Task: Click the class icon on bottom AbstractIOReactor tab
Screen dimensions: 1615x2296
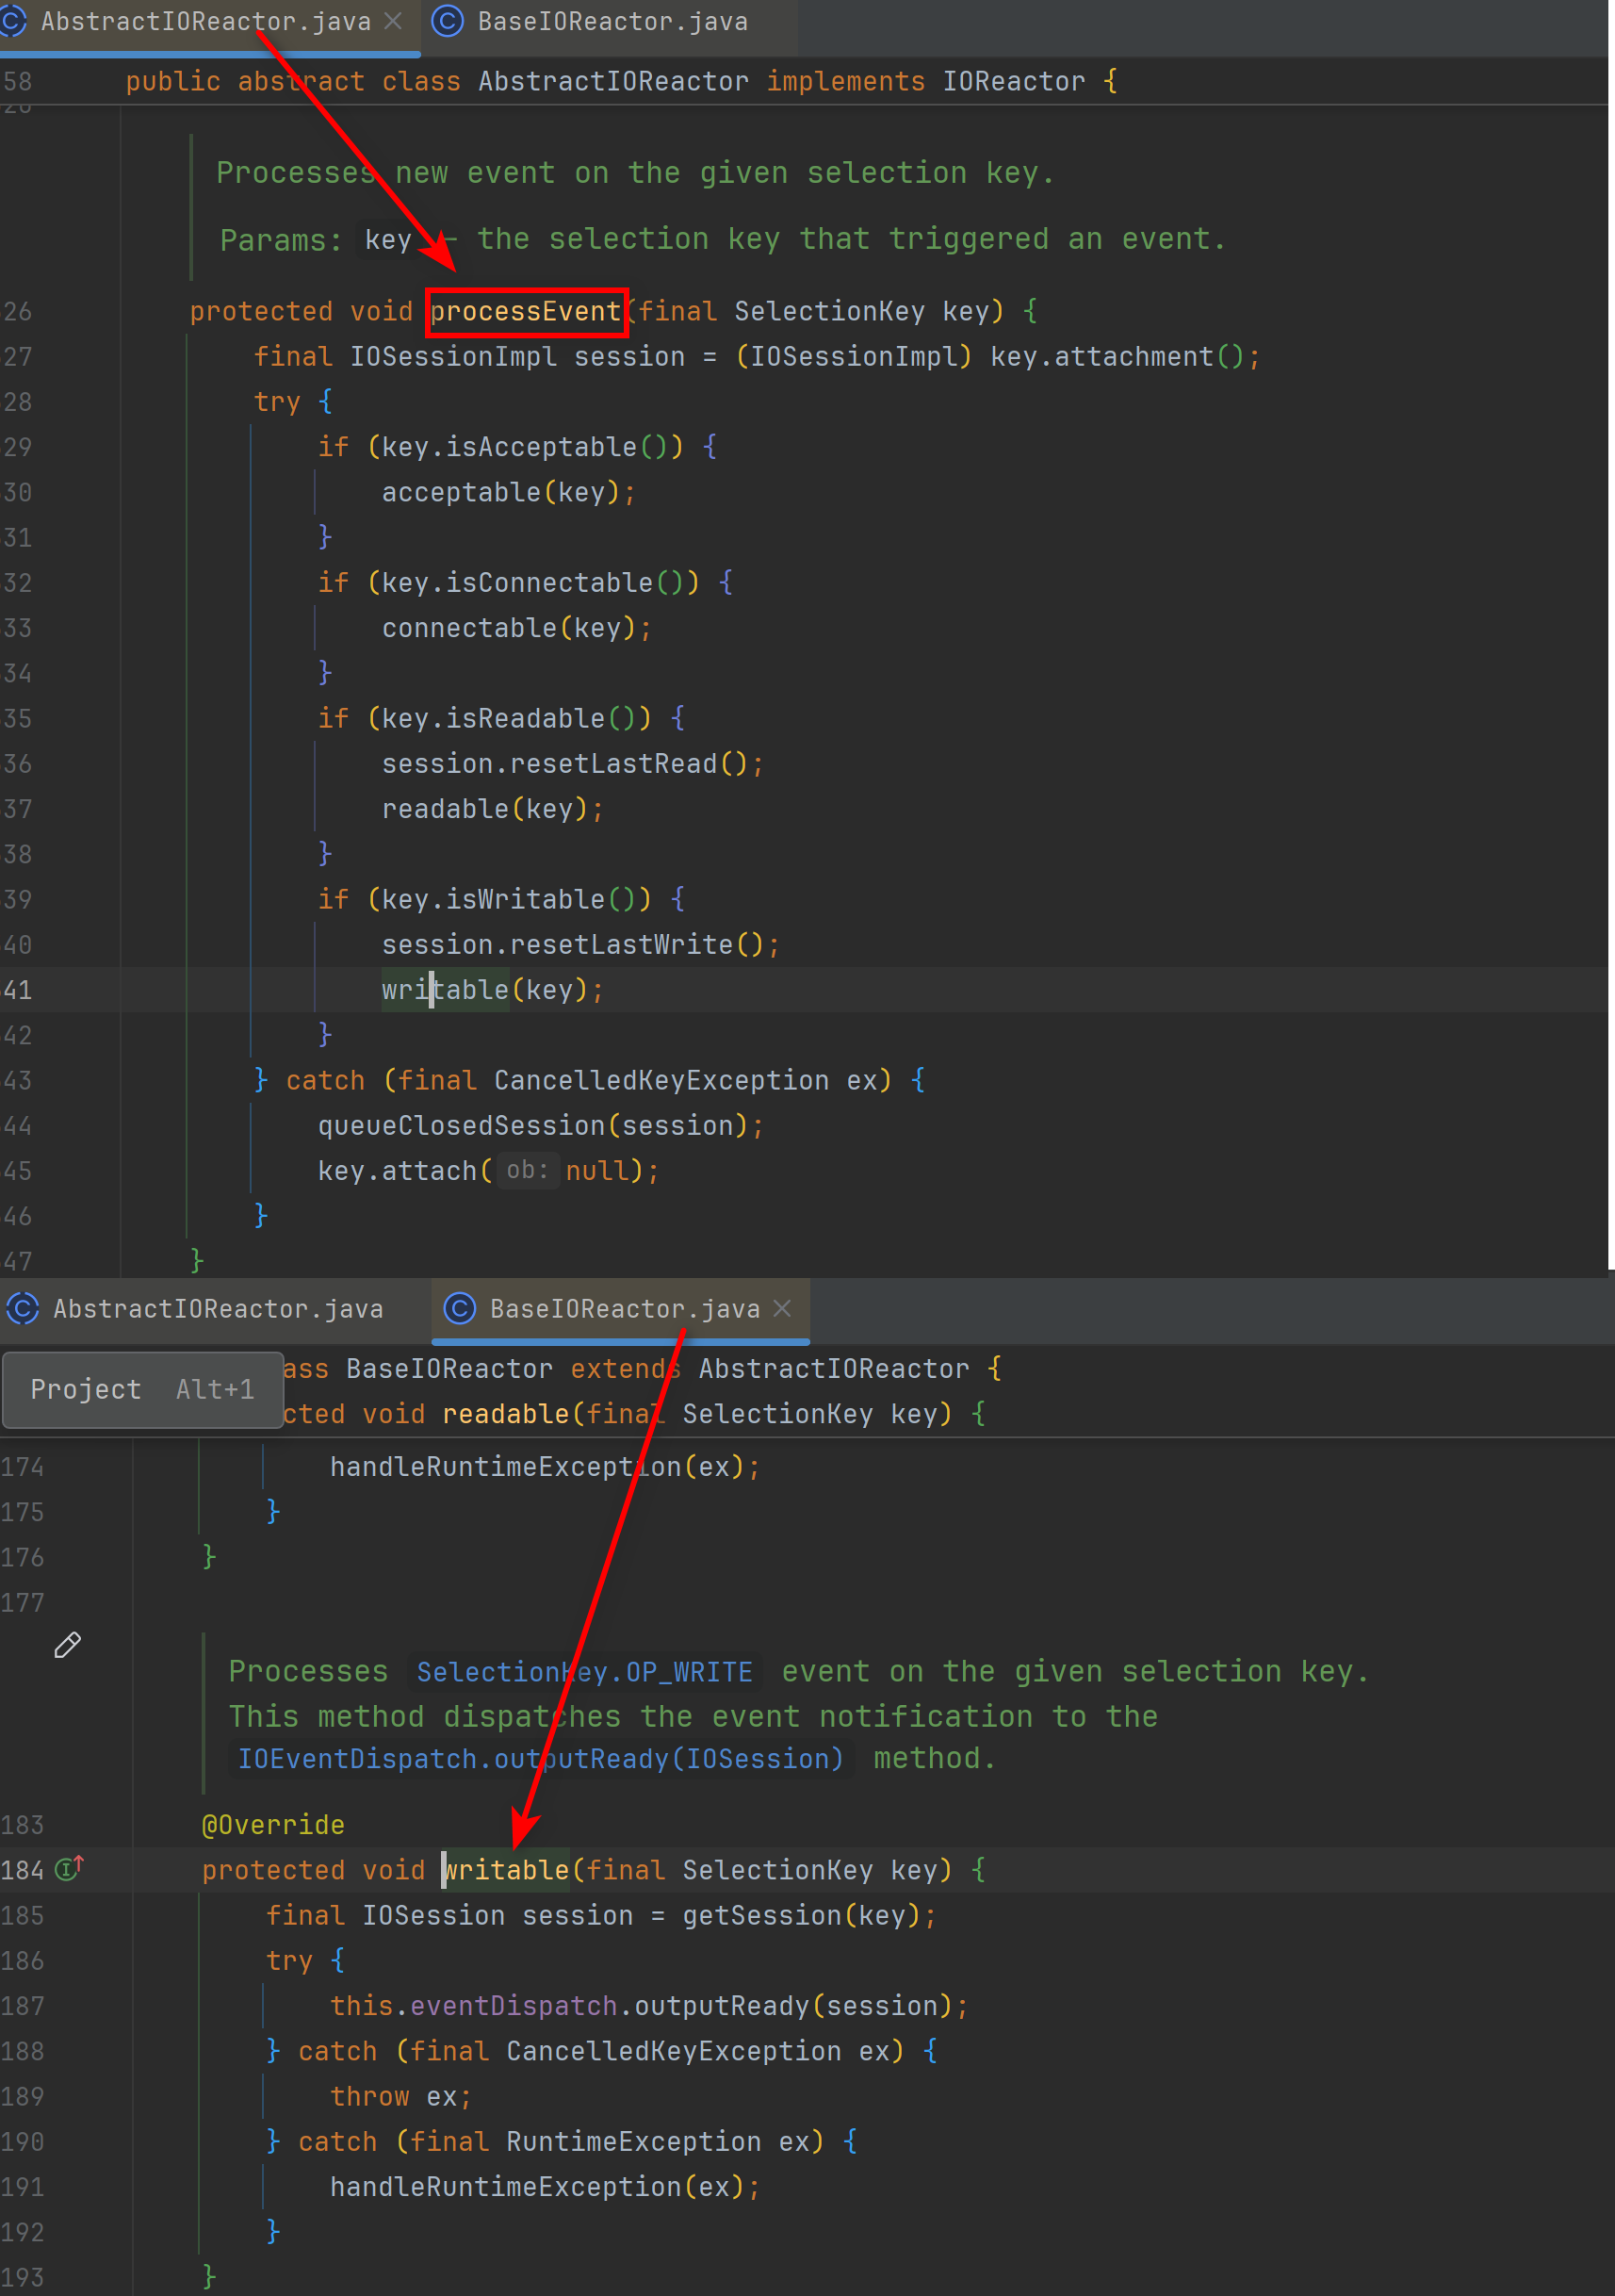Action: [x=22, y=1308]
